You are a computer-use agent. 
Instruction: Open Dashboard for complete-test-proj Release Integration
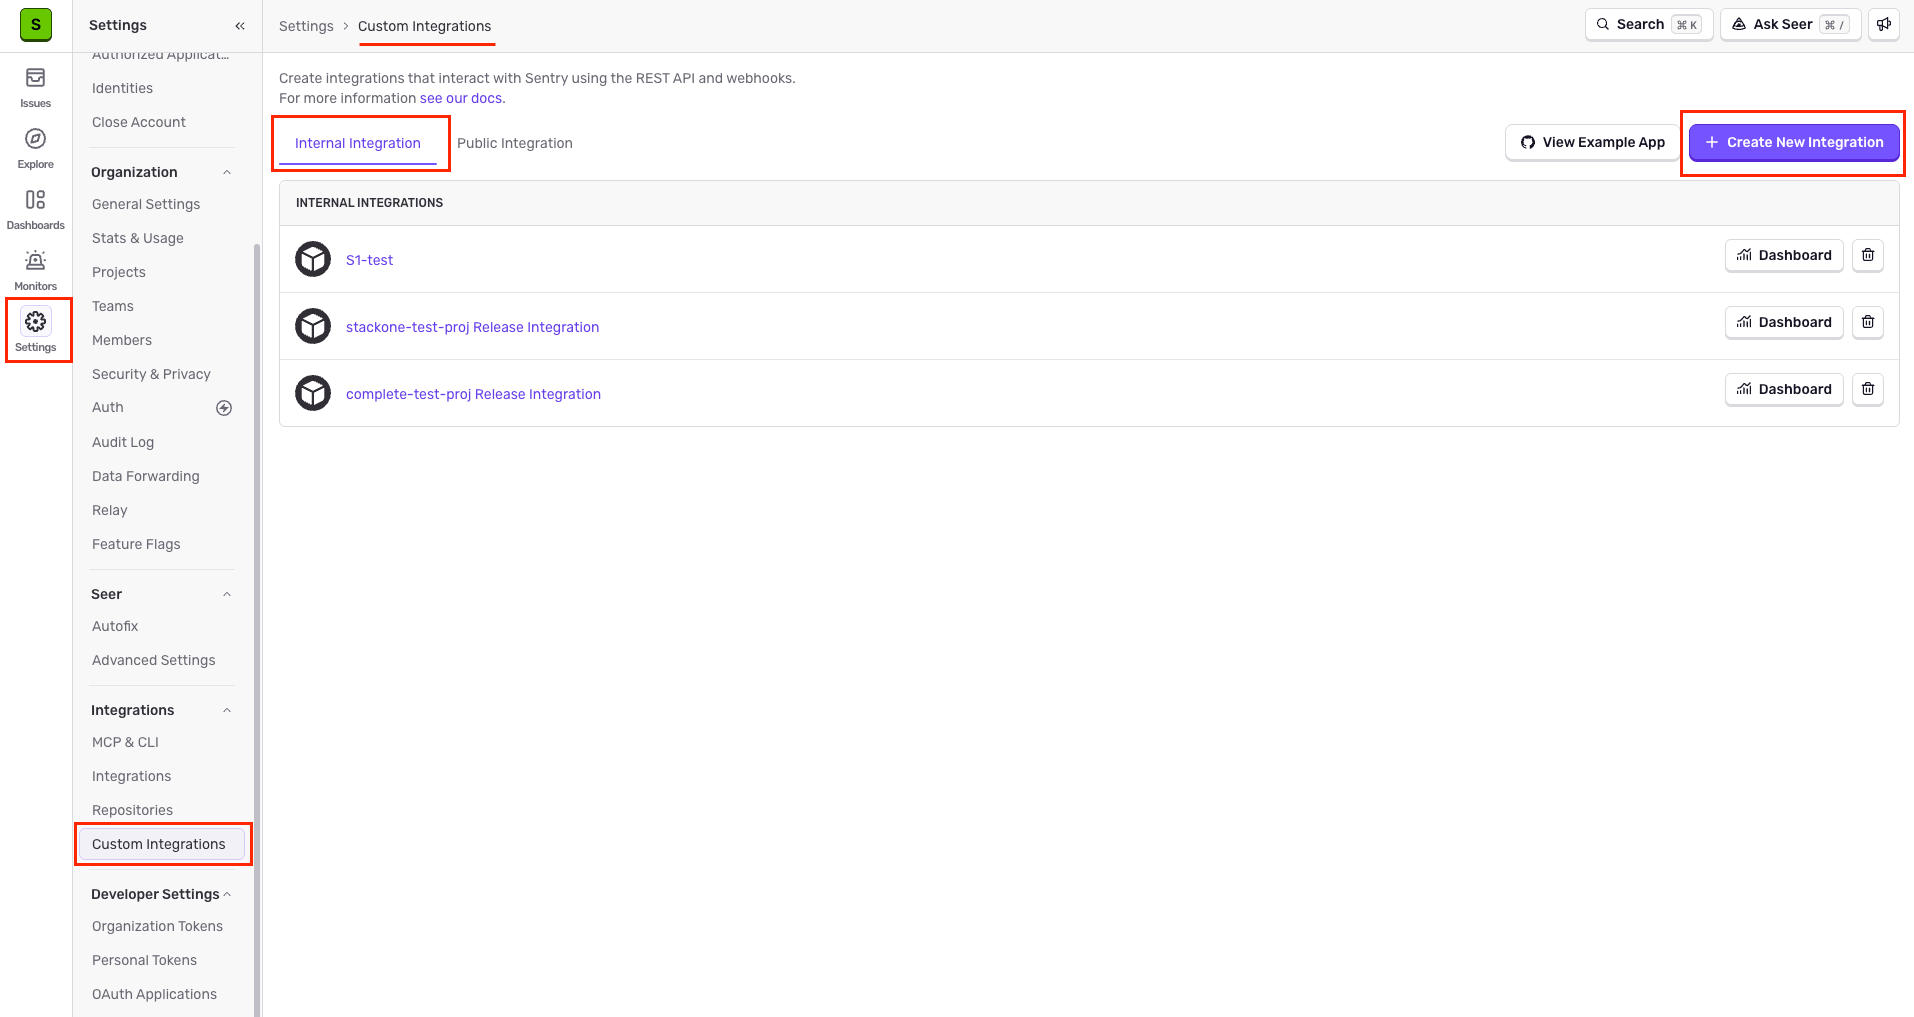tap(1784, 389)
